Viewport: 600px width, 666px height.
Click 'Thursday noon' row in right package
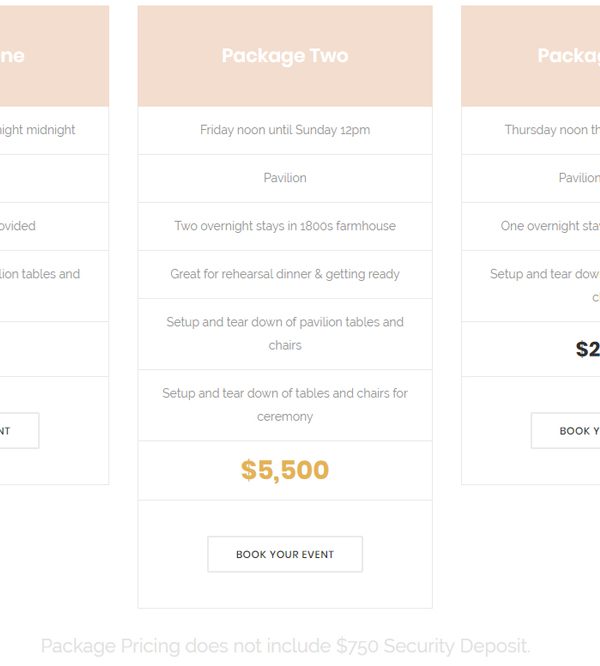531,130
